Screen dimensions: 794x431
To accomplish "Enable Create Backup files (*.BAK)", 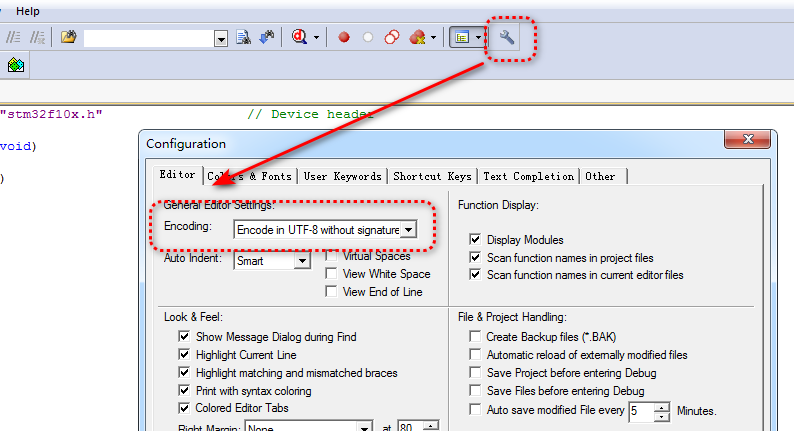I will click(x=475, y=336).
